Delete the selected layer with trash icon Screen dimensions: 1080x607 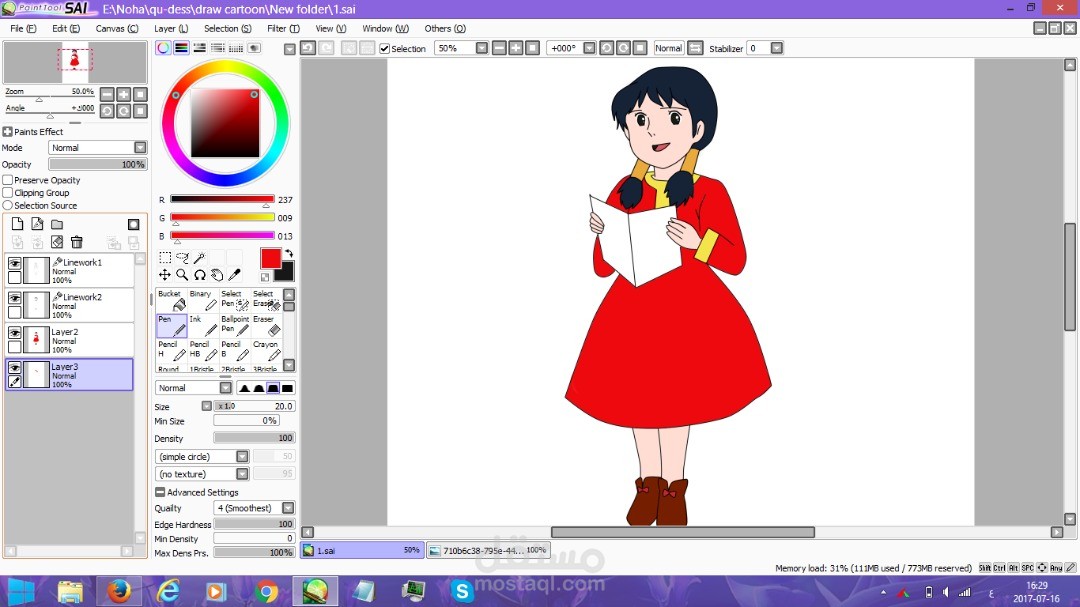pyautogui.click(x=76, y=242)
